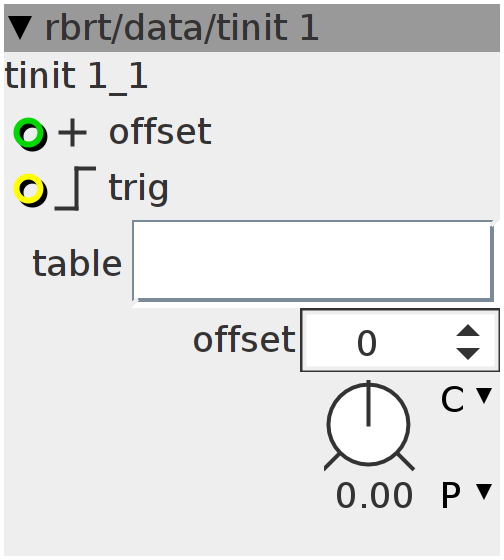
Task: Click the offset inlet label text
Action: (160, 131)
